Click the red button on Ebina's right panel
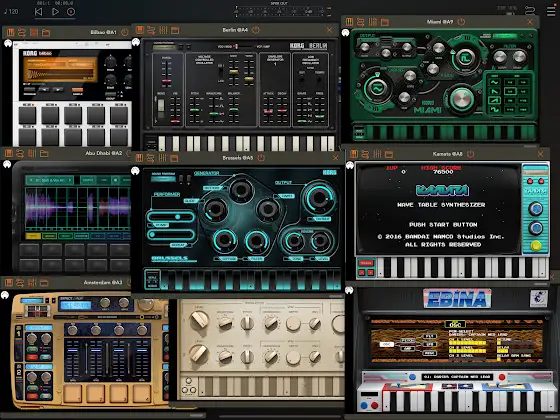The width and height of the screenshot is (560, 420). click(x=501, y=377)
